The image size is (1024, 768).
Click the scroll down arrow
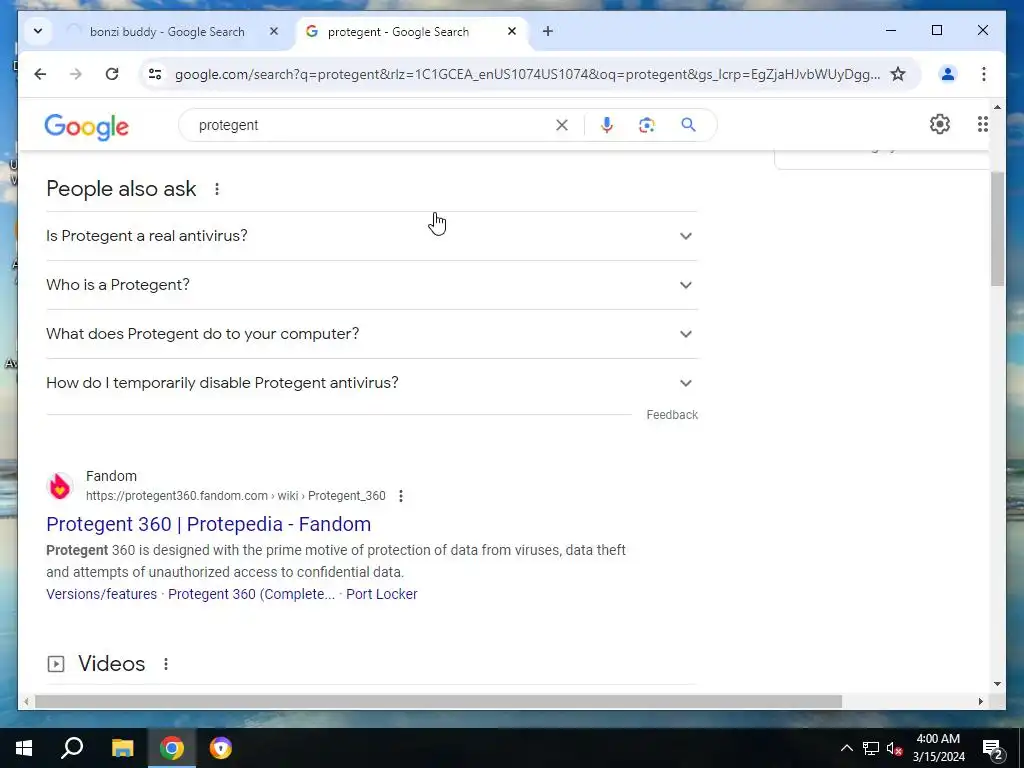997,684
